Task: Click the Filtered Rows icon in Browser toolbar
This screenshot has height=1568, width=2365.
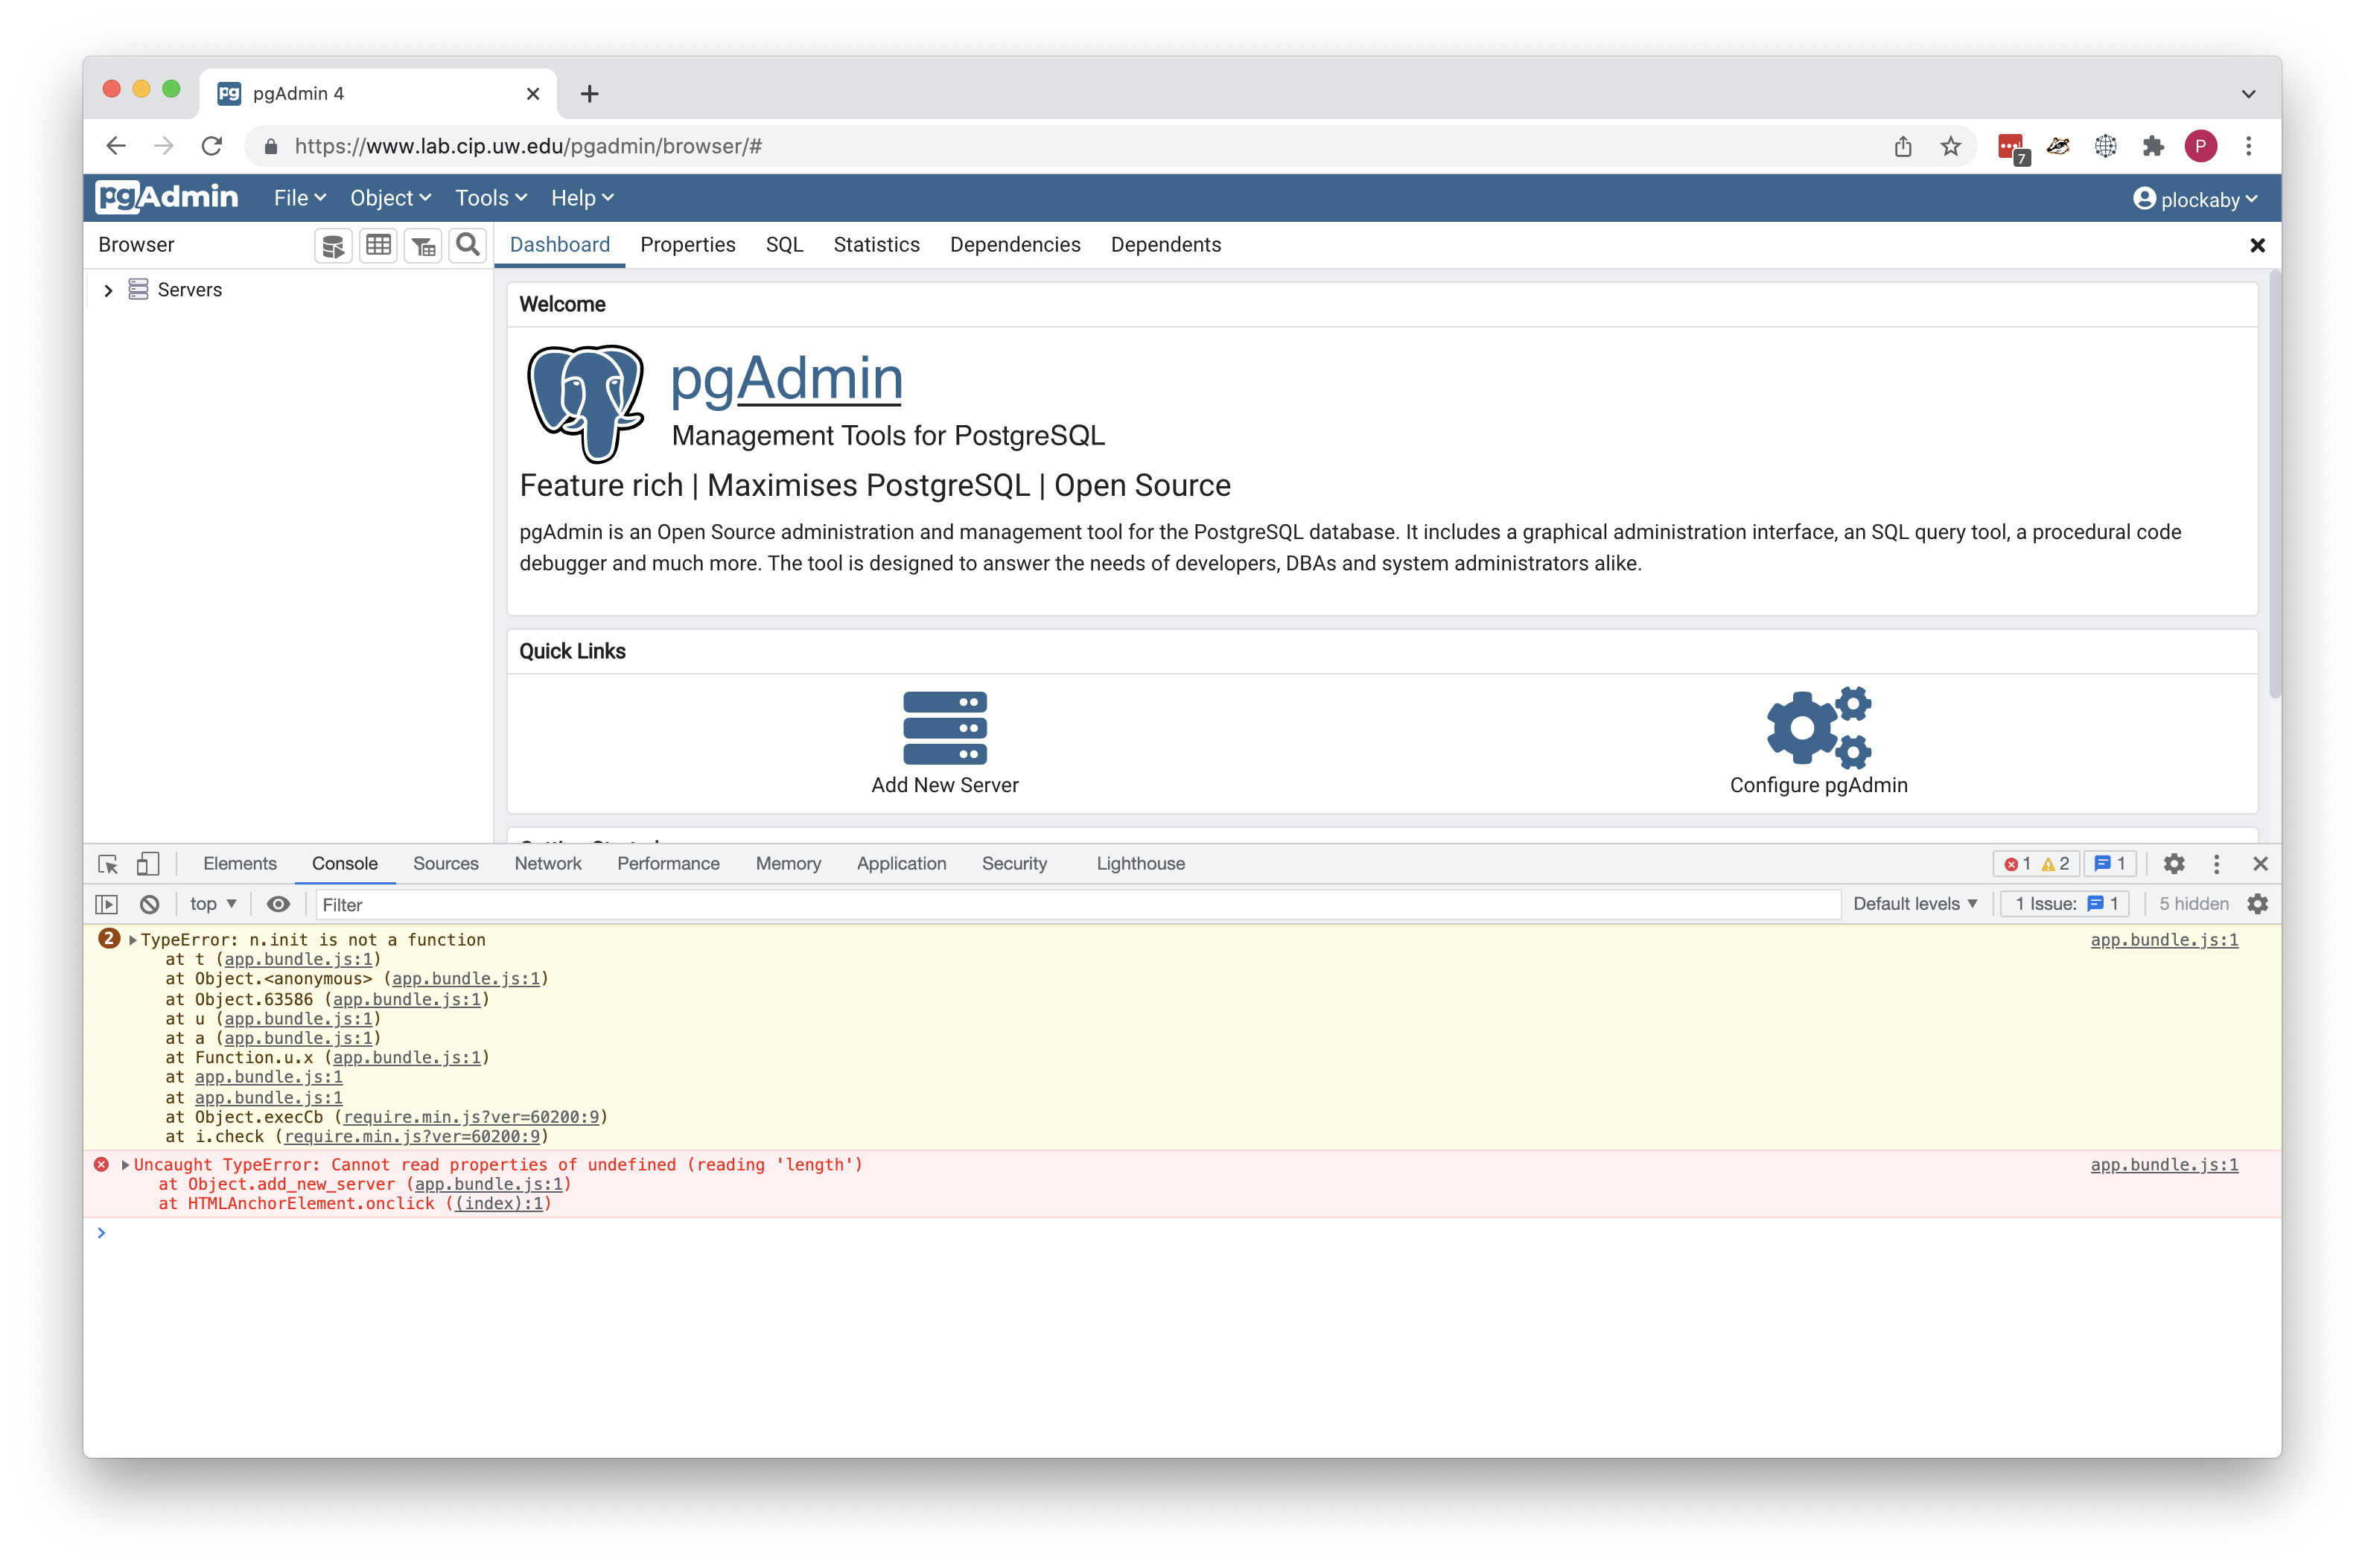Action: 423,245
